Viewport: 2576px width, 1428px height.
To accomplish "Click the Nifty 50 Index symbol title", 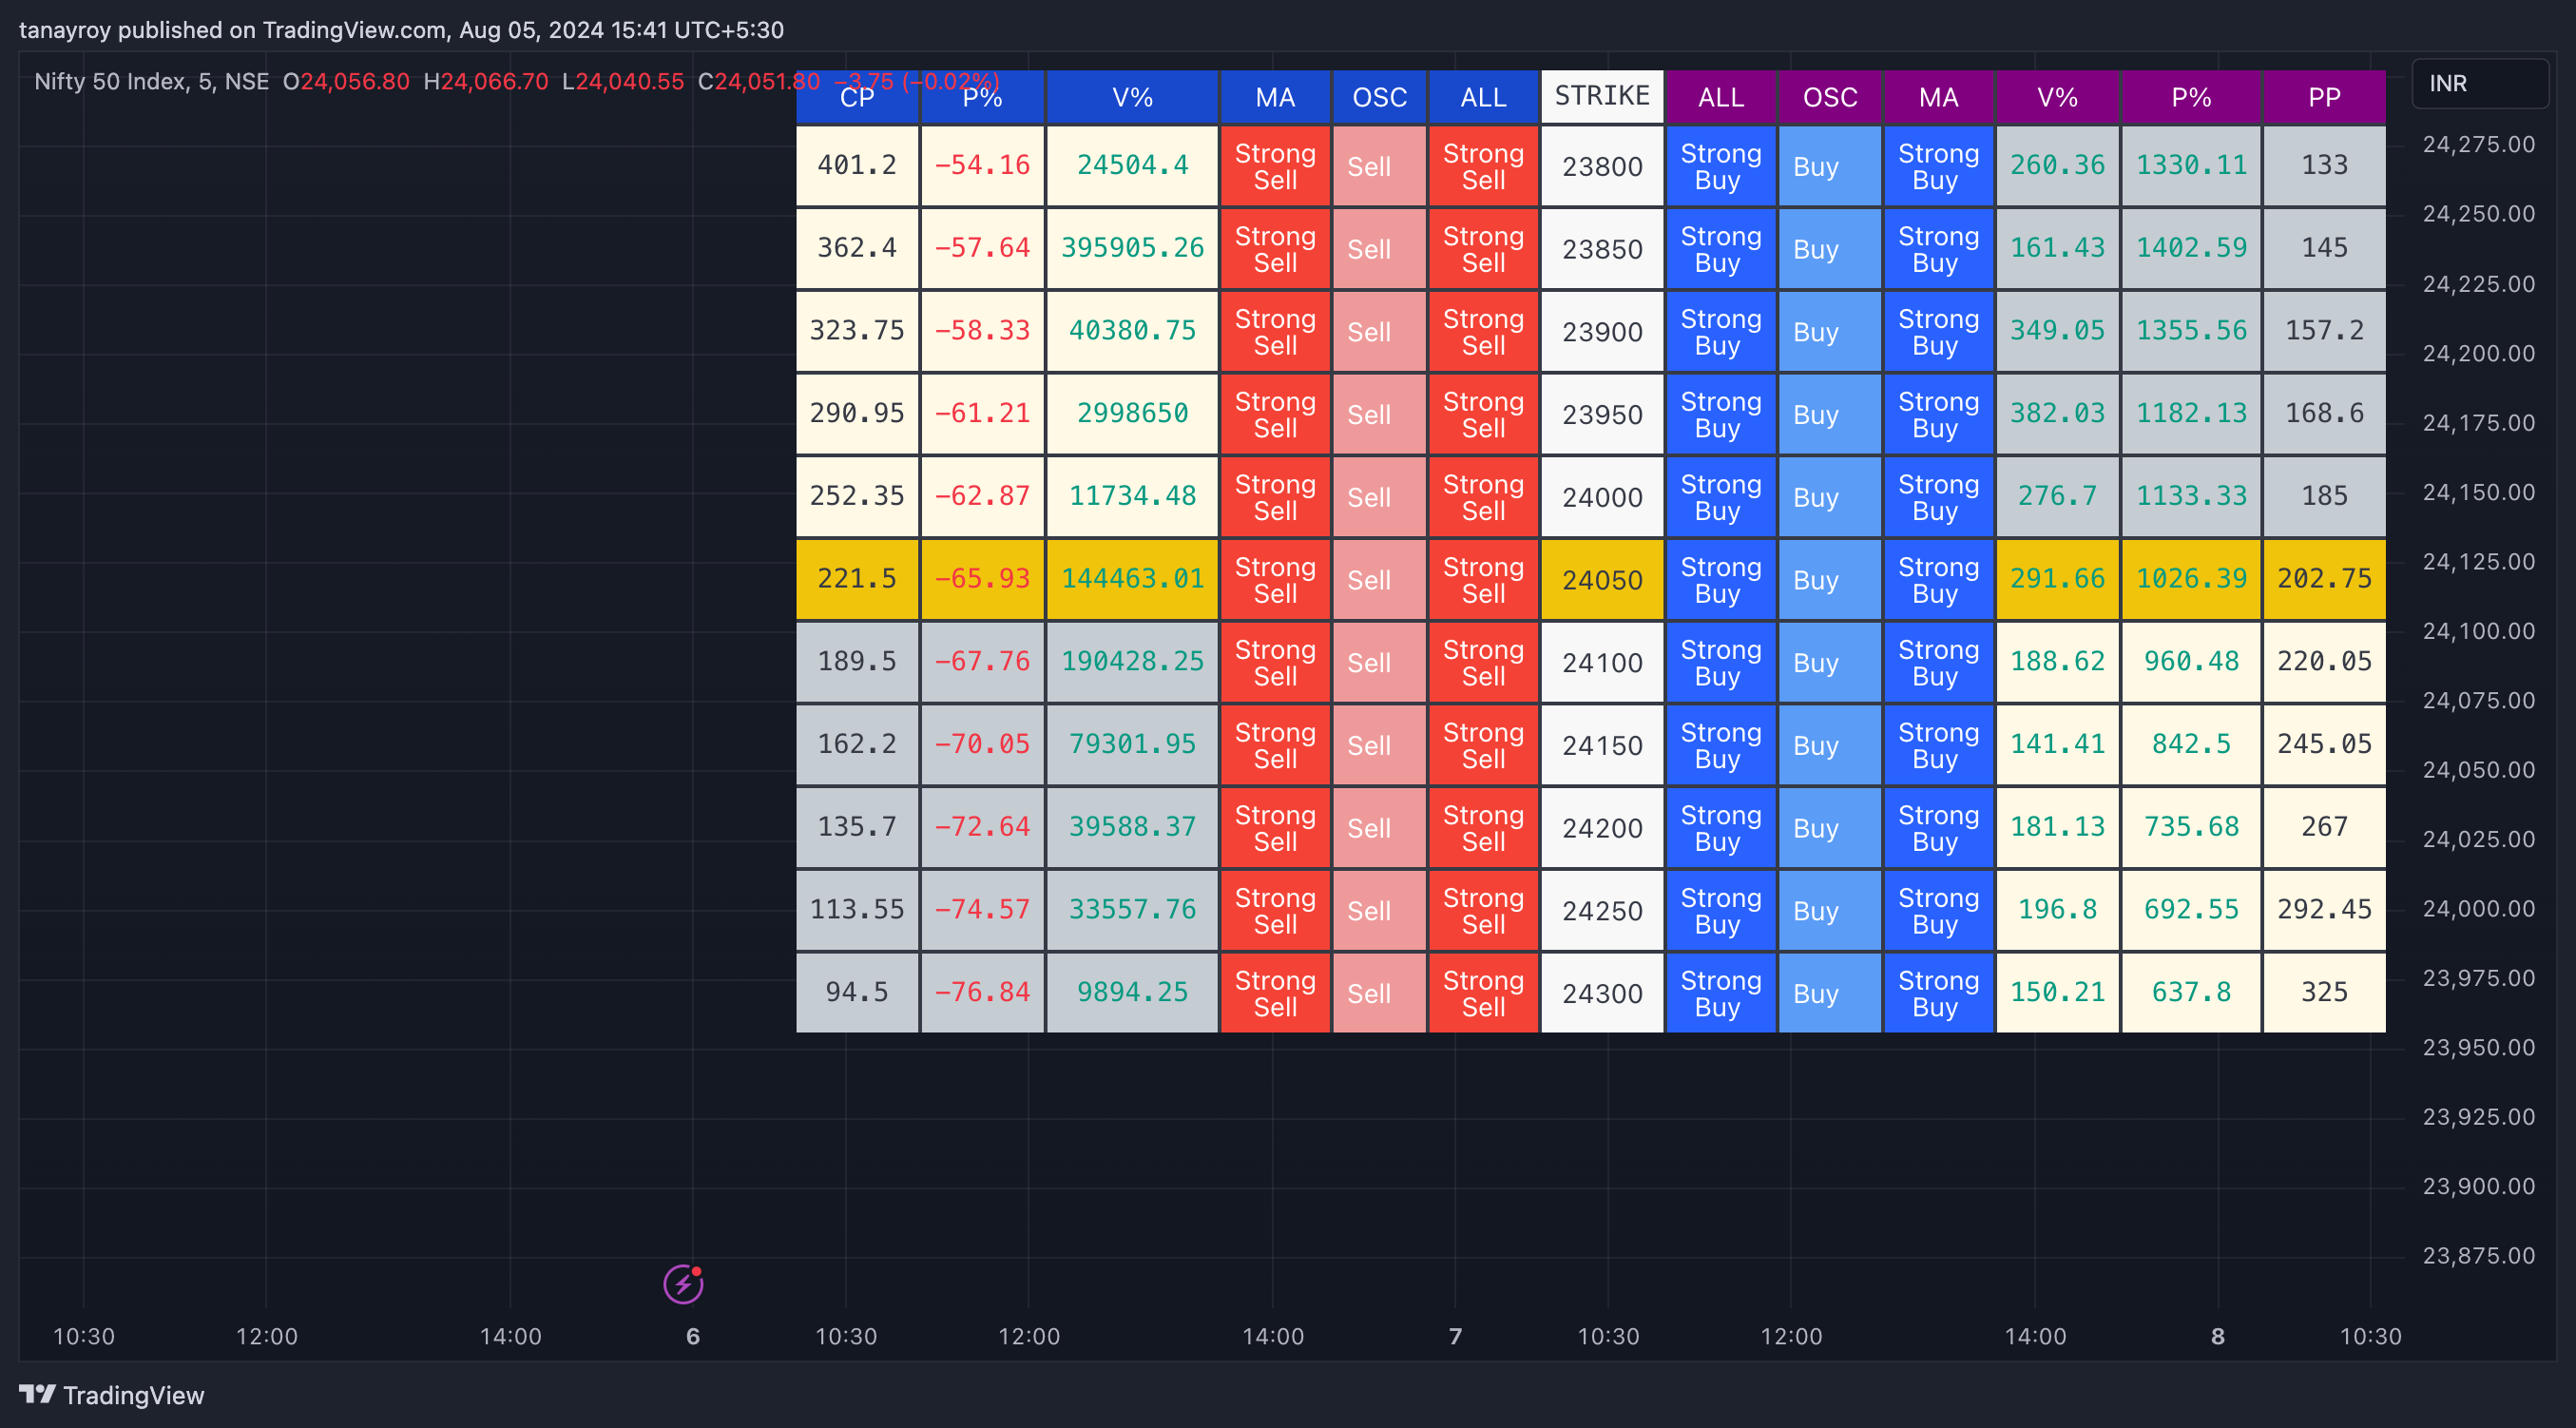I will [151, 82].
